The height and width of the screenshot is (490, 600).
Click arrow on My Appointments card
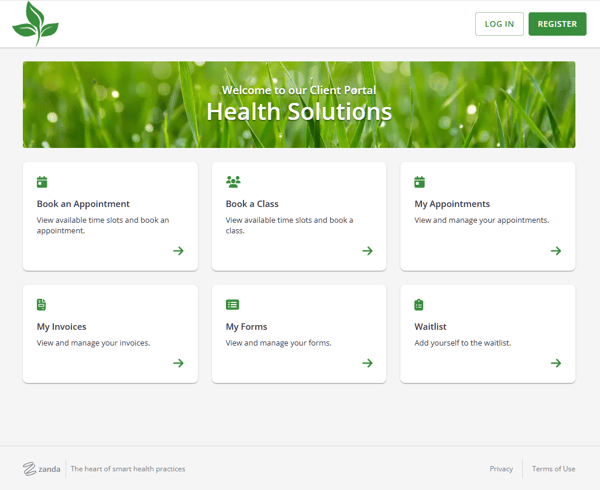[x=556, y=251]
